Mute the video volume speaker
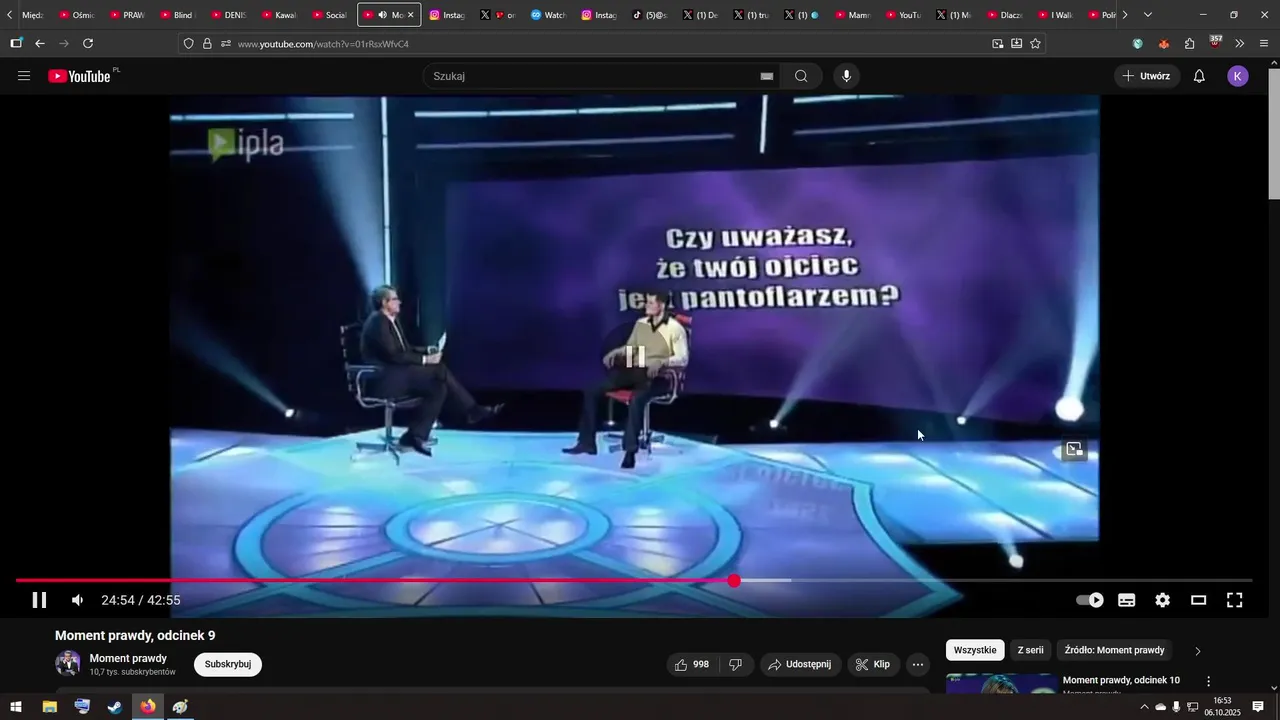The height and width of the screenshot is (720, 1280). (x=77, y=600)
